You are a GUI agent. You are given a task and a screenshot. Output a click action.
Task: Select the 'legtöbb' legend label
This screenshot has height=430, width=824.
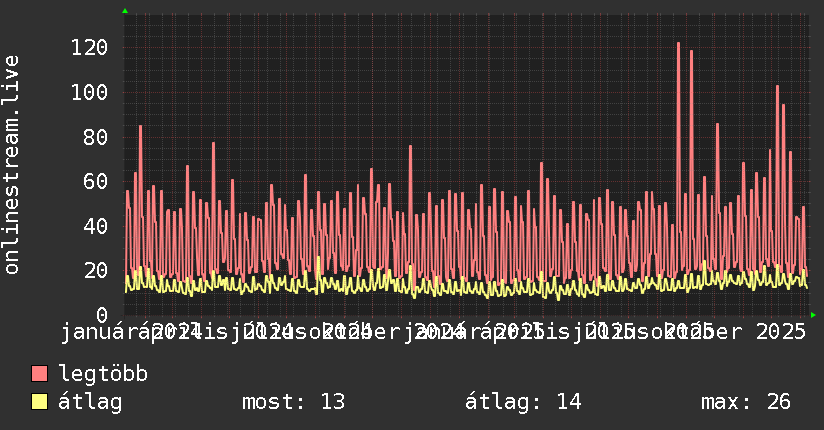[x=103, y=373]
